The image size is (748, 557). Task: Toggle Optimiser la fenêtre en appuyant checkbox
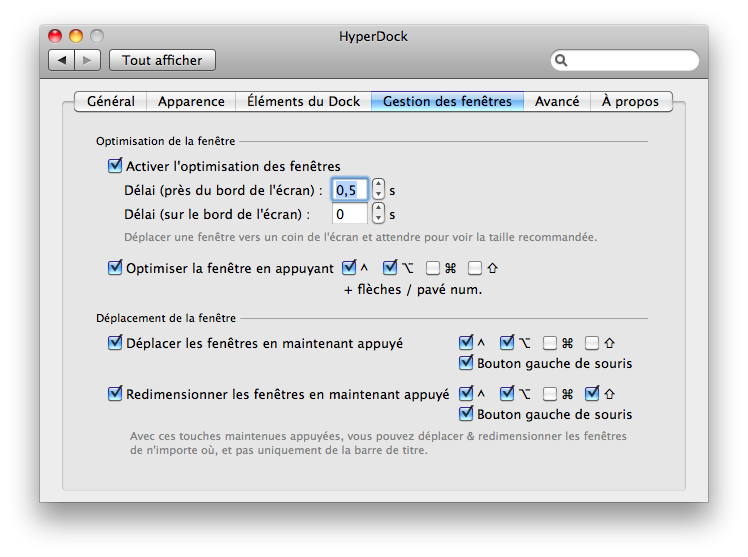(x=114, y=268)
